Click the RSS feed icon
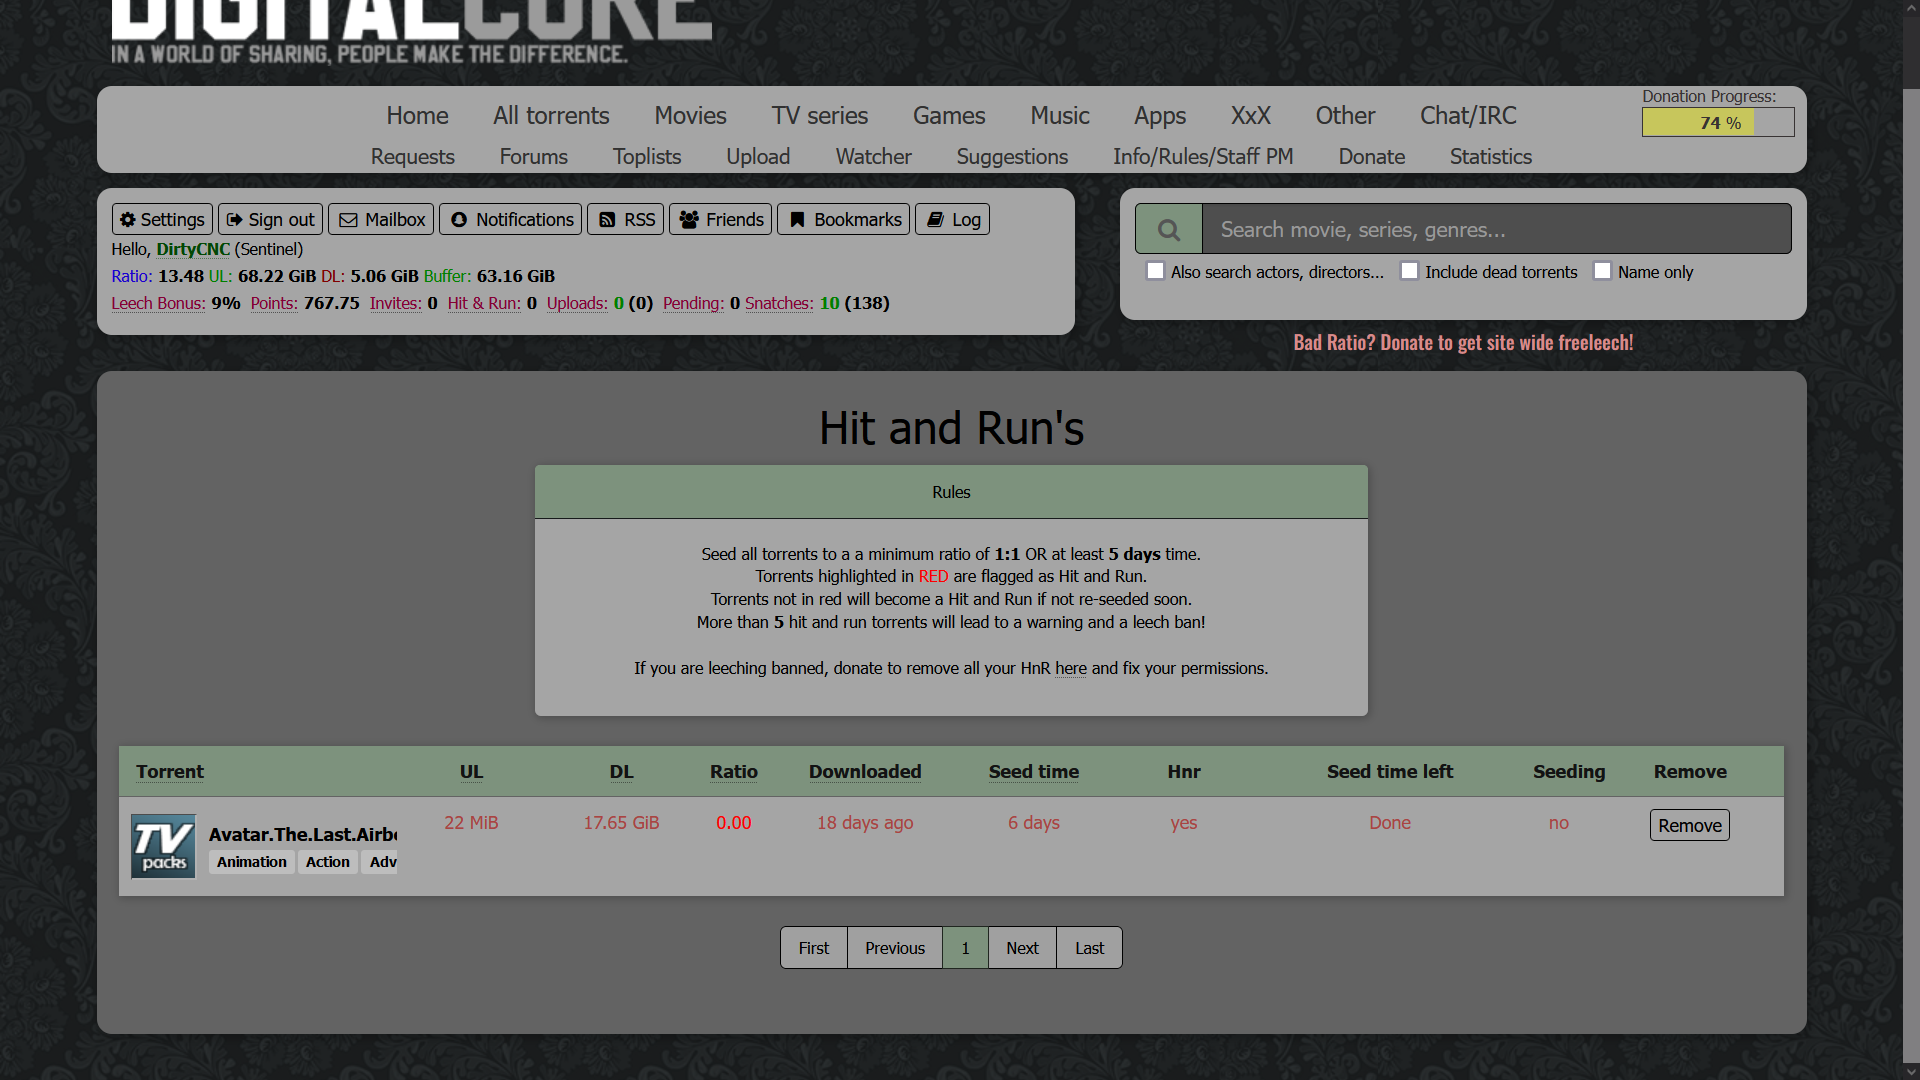Viewport: 1920px width, 1080px height. point(607,220)
